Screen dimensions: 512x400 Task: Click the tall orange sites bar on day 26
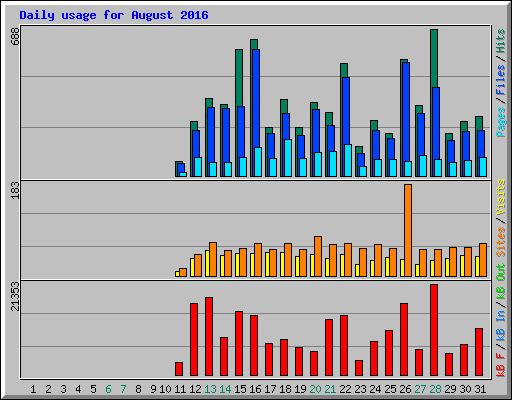coord(408,230)
